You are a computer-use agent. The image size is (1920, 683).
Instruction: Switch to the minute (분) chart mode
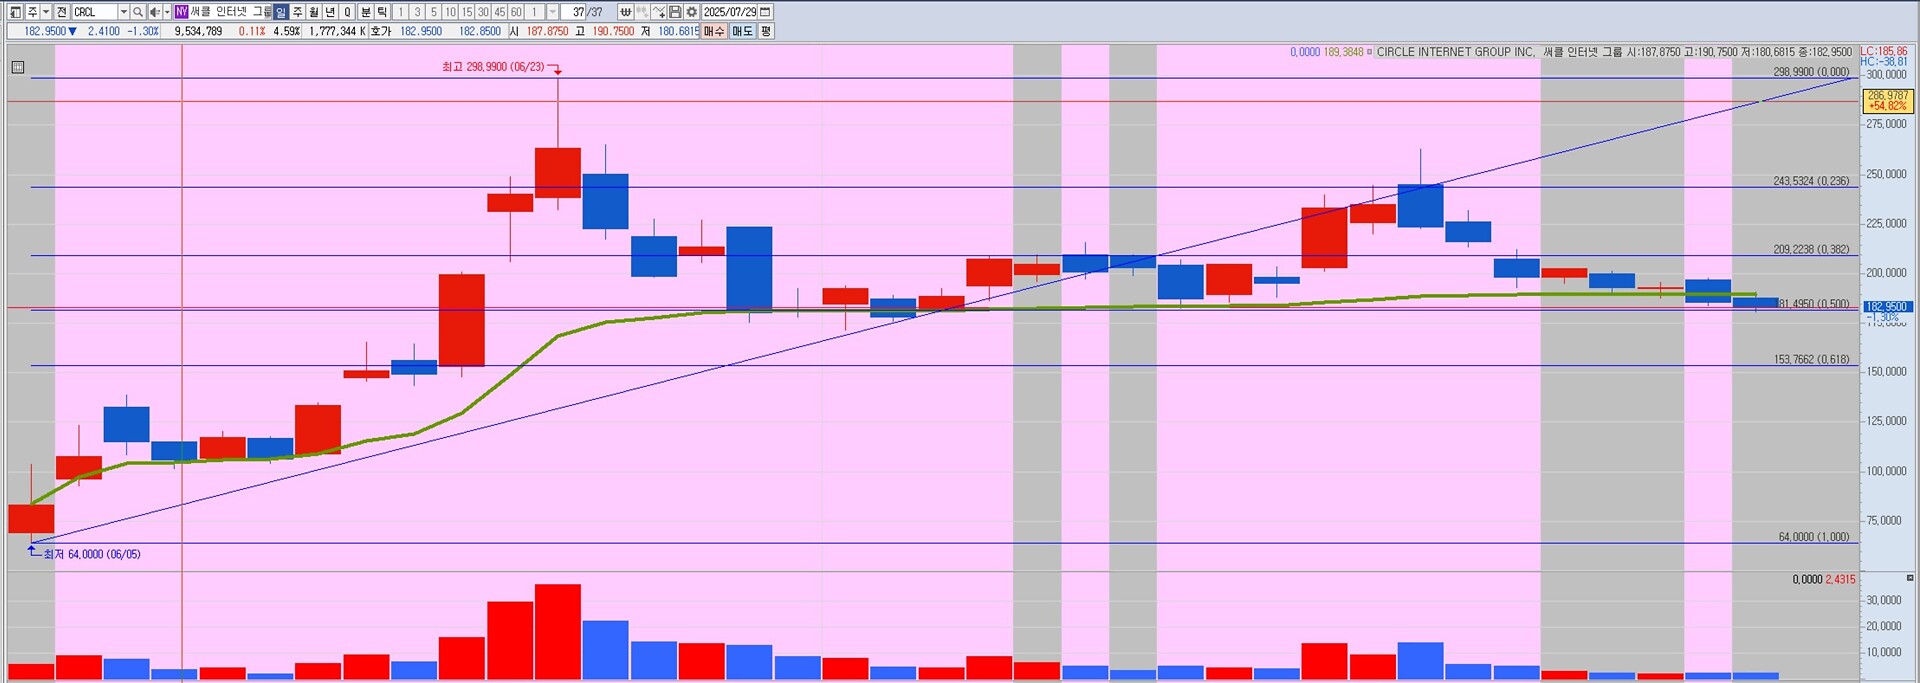coord(366,12)
